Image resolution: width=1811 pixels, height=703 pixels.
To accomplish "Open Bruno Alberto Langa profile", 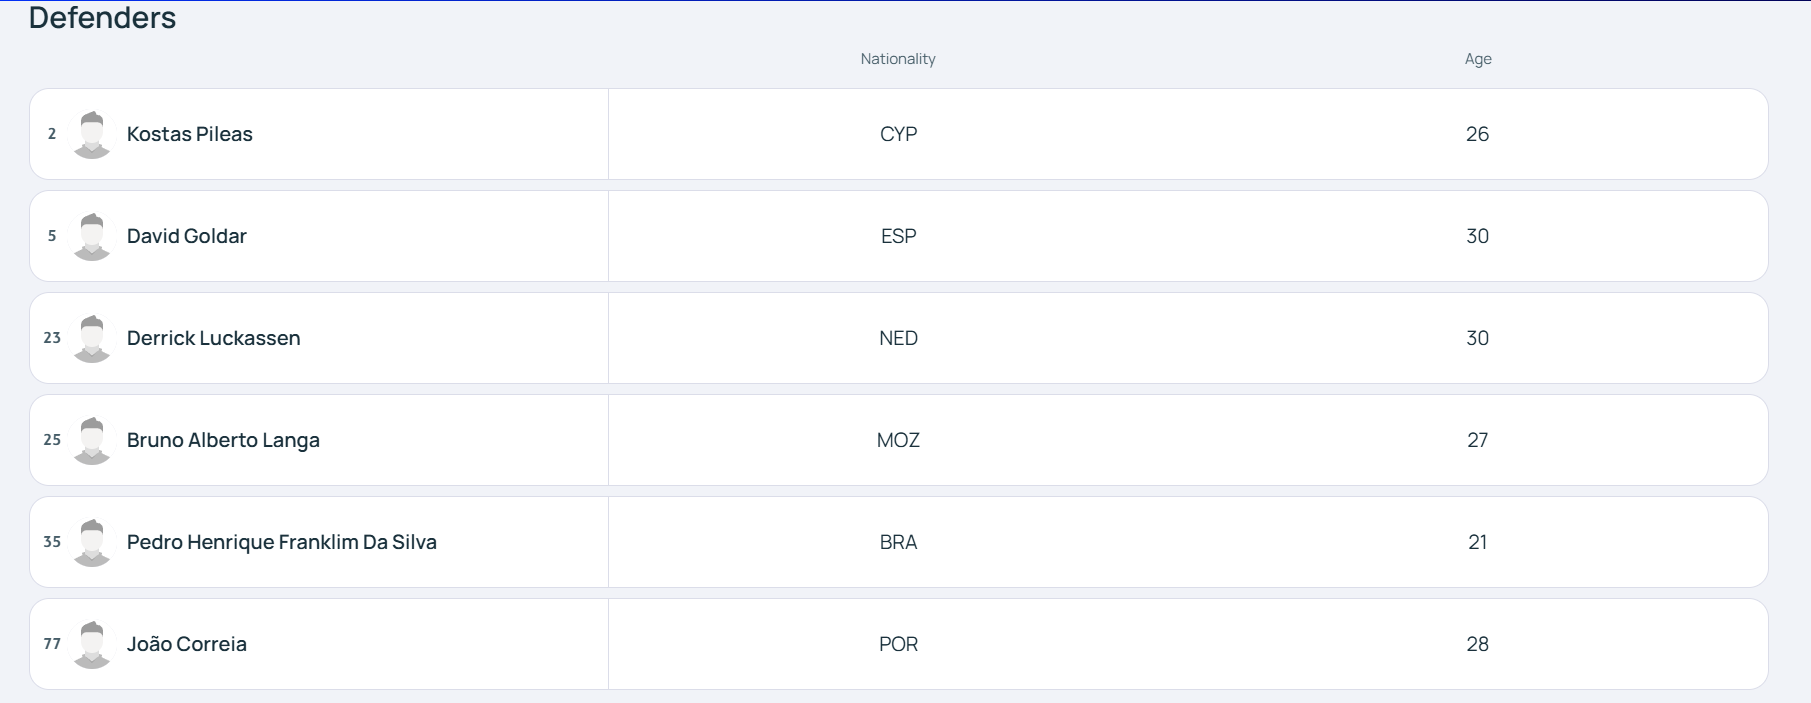I will pyautogui.click(x=223, y=440).
